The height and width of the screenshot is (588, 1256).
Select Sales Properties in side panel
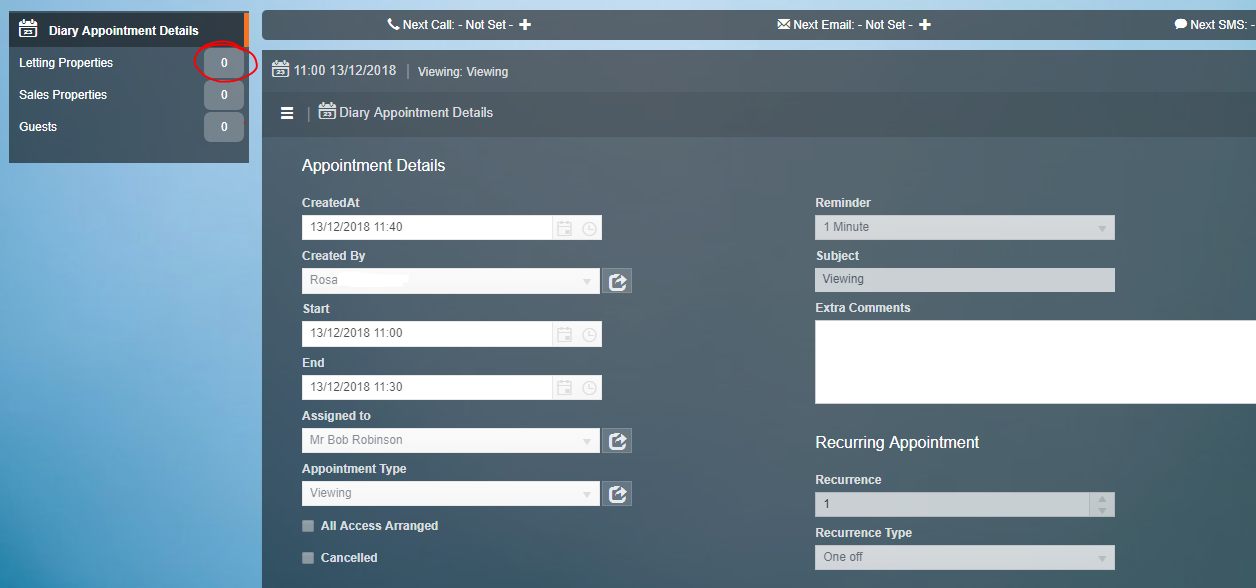tap(63, 95)
